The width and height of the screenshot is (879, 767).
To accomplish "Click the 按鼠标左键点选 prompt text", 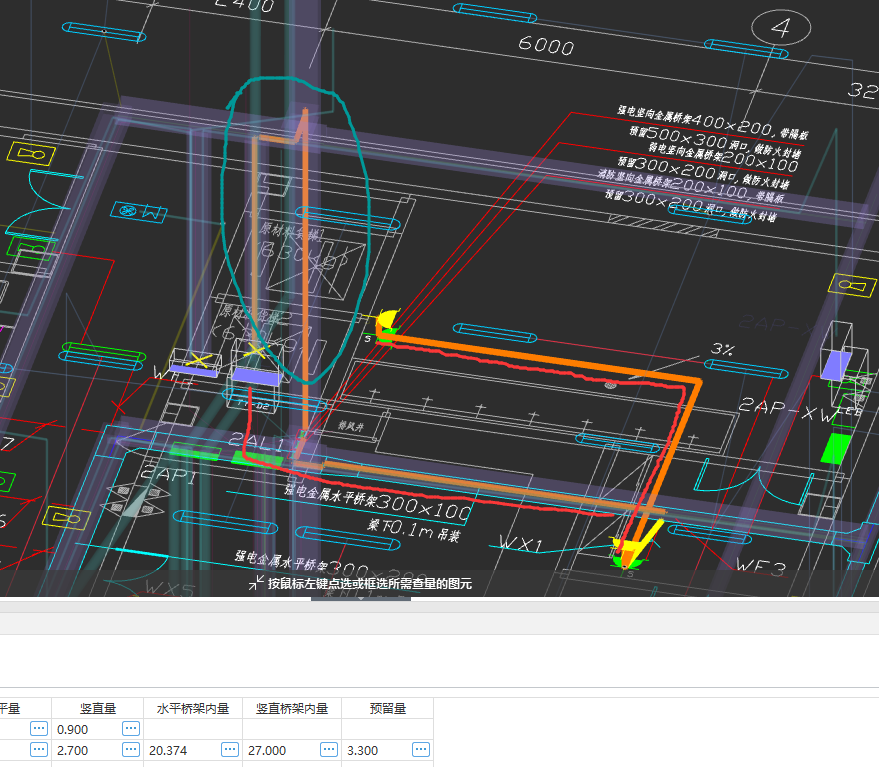I will click(x=369, y=583).
